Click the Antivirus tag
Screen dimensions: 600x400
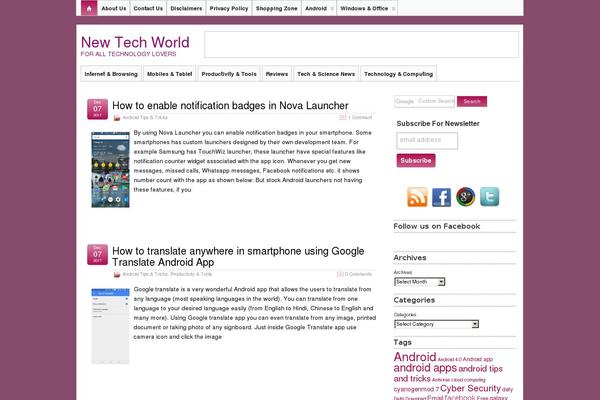[x=441, y=380]
